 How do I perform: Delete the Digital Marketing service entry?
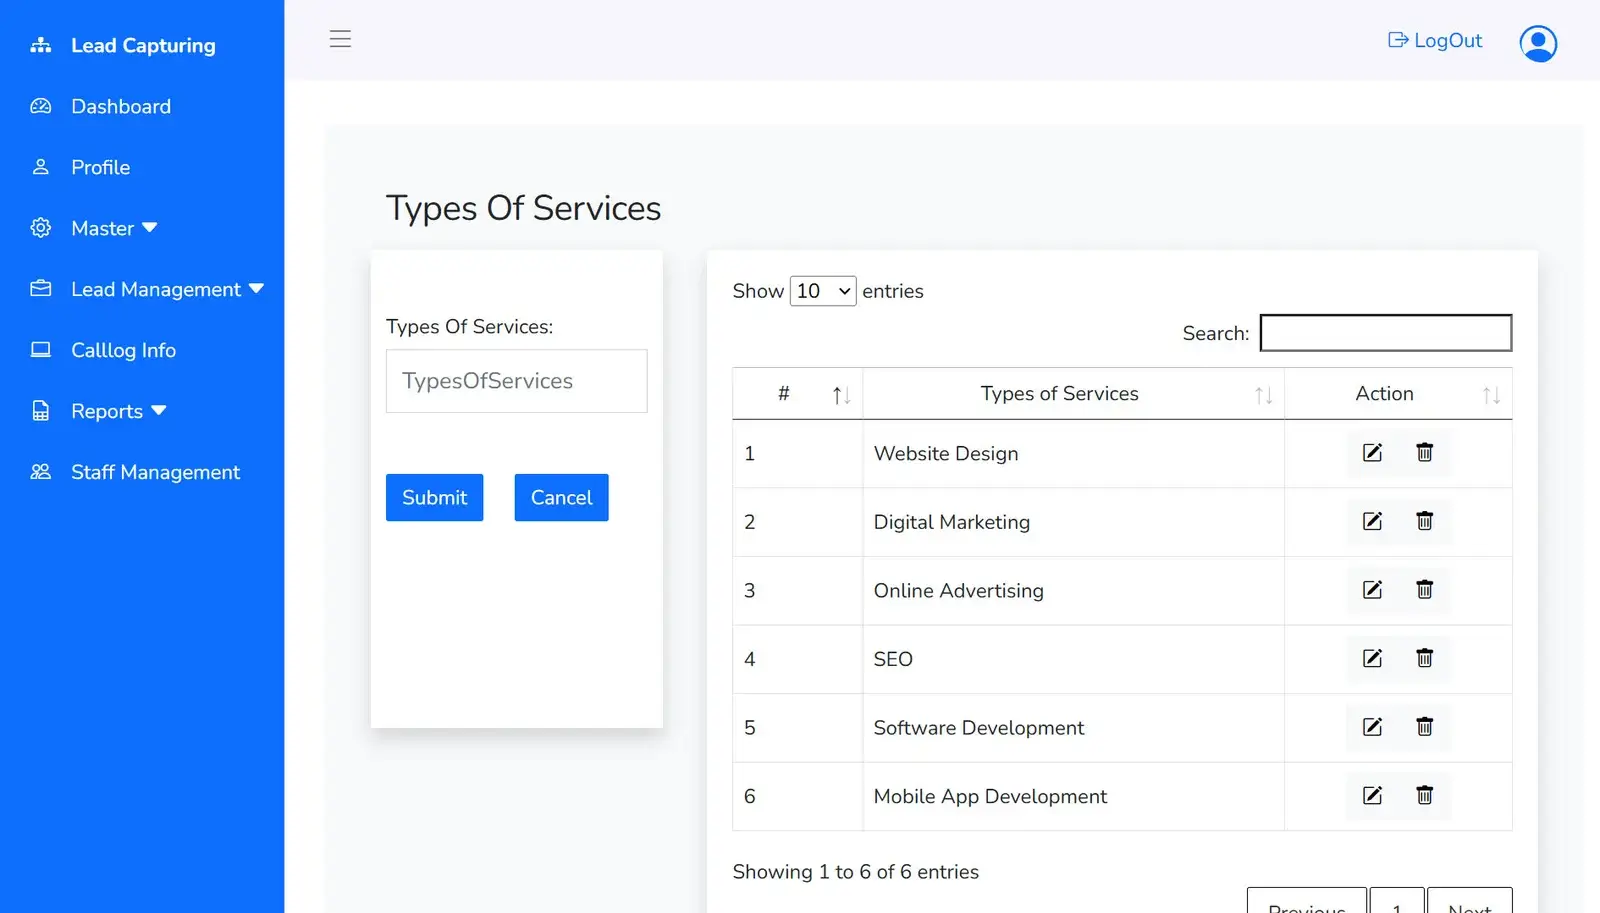tap(1424, 521)
